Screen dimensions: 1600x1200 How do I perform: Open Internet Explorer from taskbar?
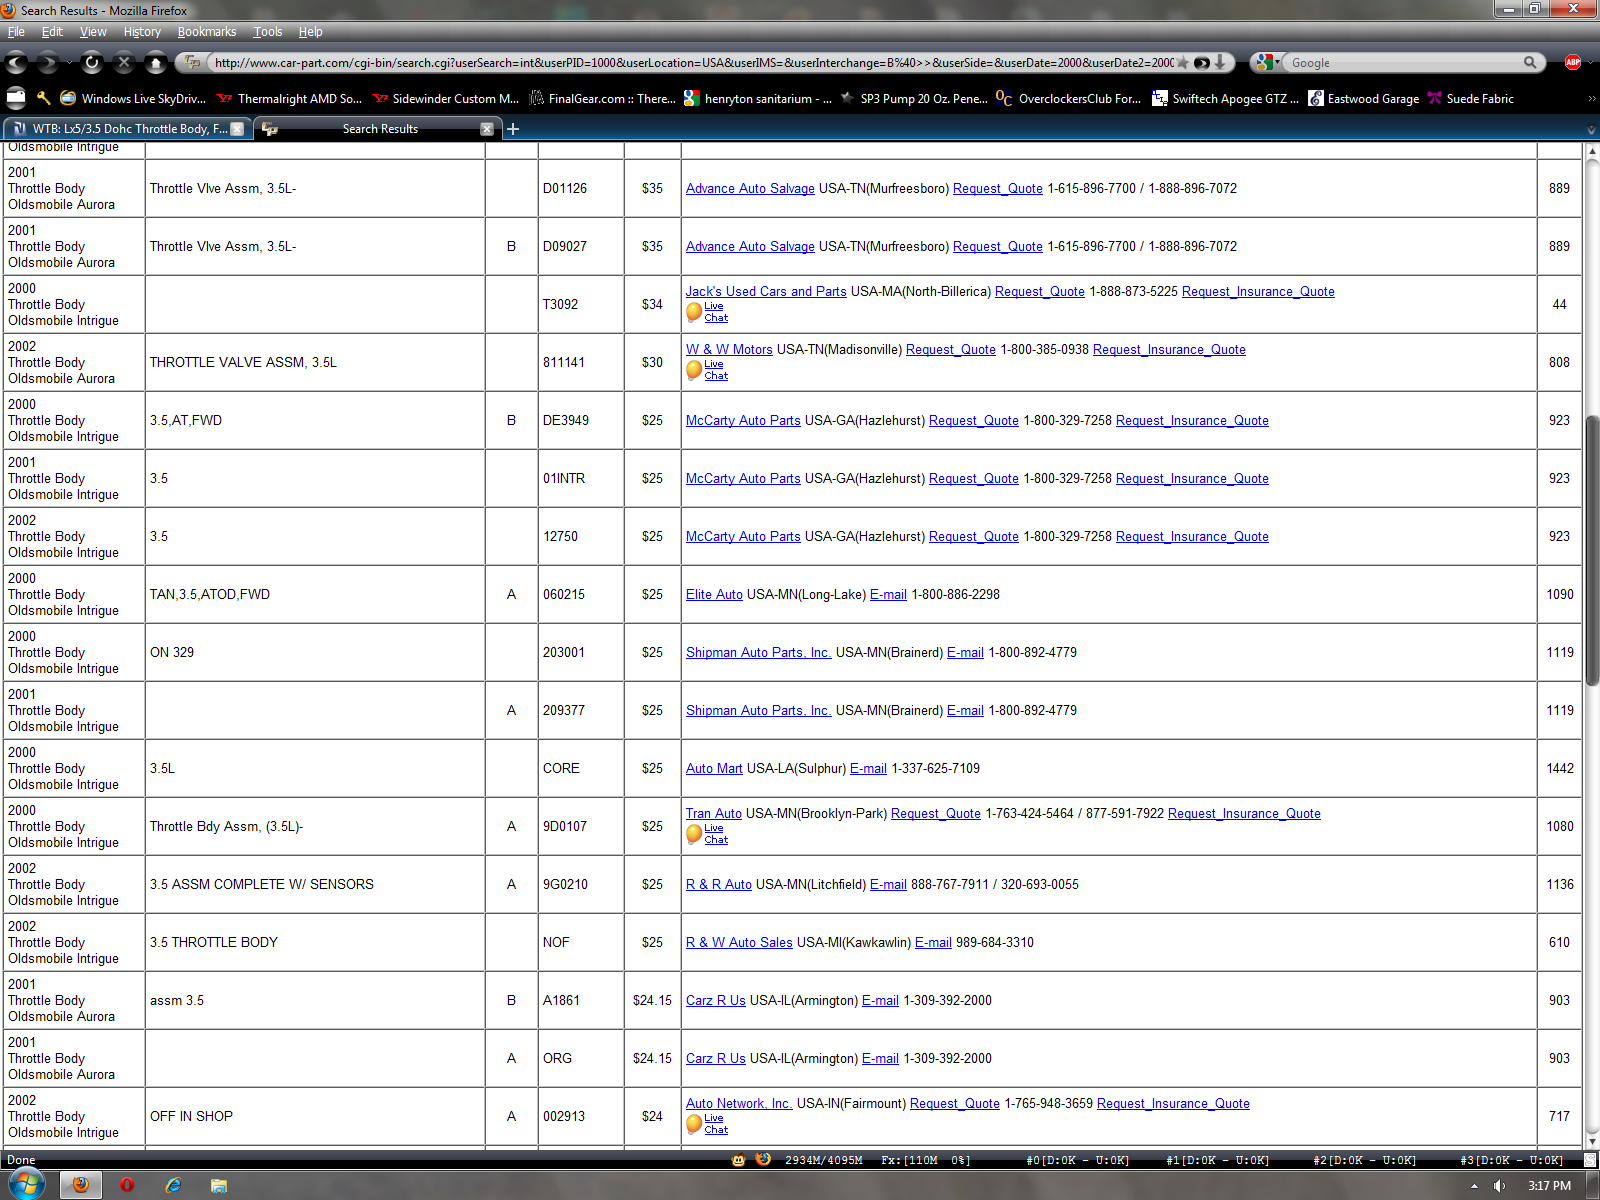pyautogui.click(x=173, y=1185)
